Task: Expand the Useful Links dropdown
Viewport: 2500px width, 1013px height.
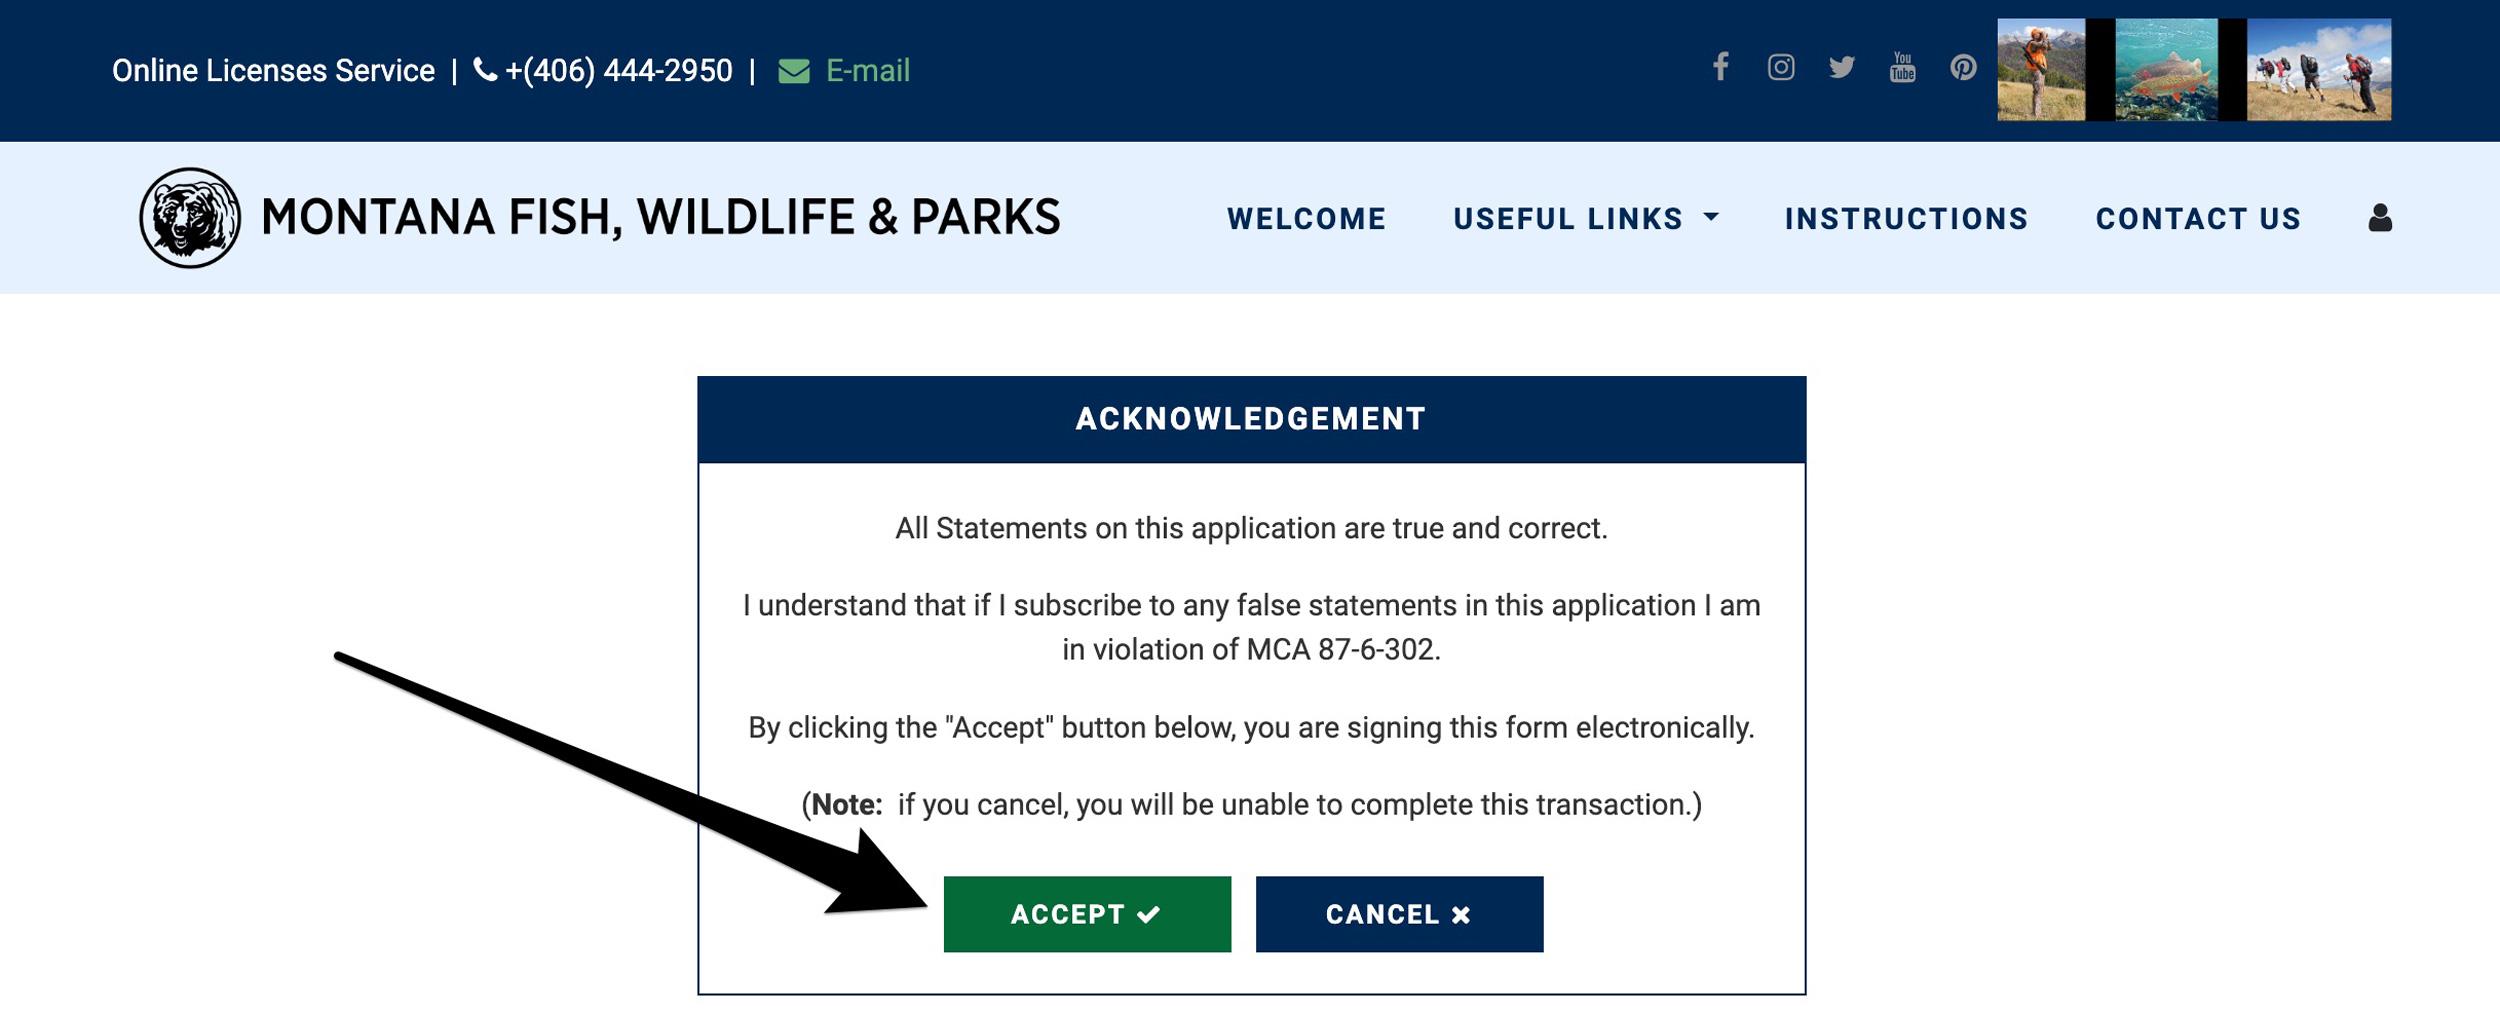Action: click(1568, 219)
